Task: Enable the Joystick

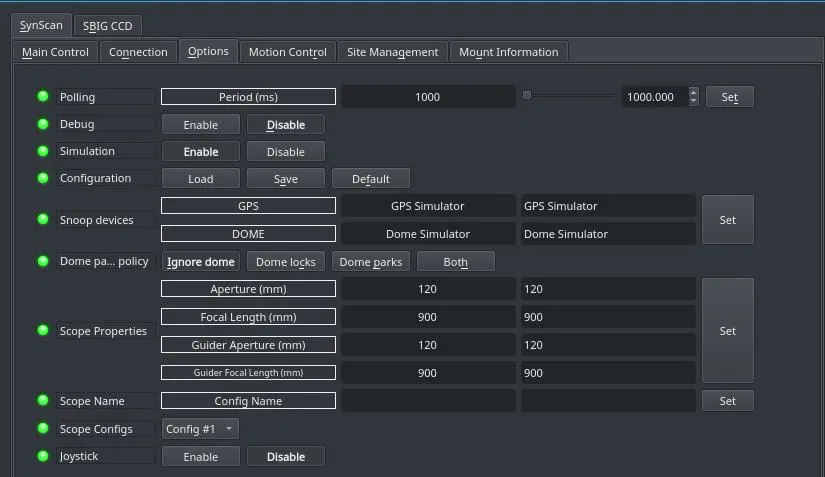Action: (x=200, y=456)
